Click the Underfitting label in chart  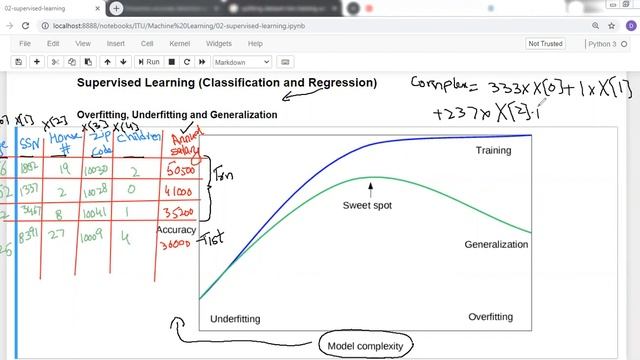pos(235,319)
